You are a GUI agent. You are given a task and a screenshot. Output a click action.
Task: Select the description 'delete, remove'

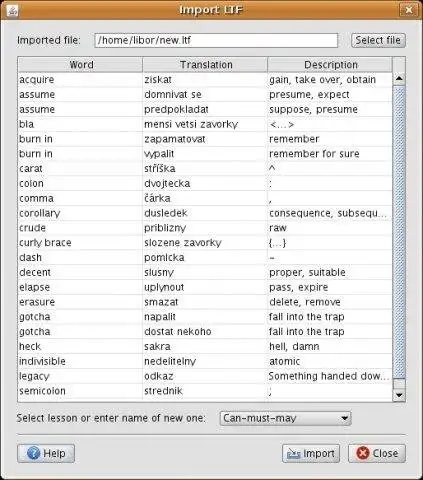tap(330, 302)
